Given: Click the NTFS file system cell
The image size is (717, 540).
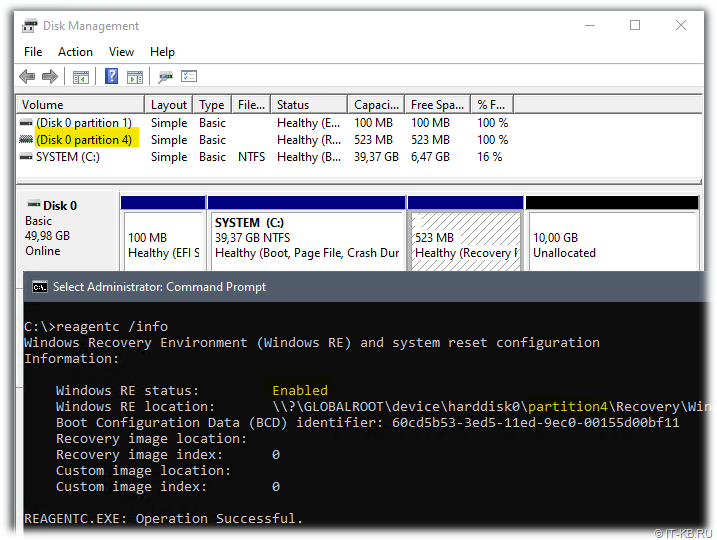Looking at the screenshot, I should point(251,157).
